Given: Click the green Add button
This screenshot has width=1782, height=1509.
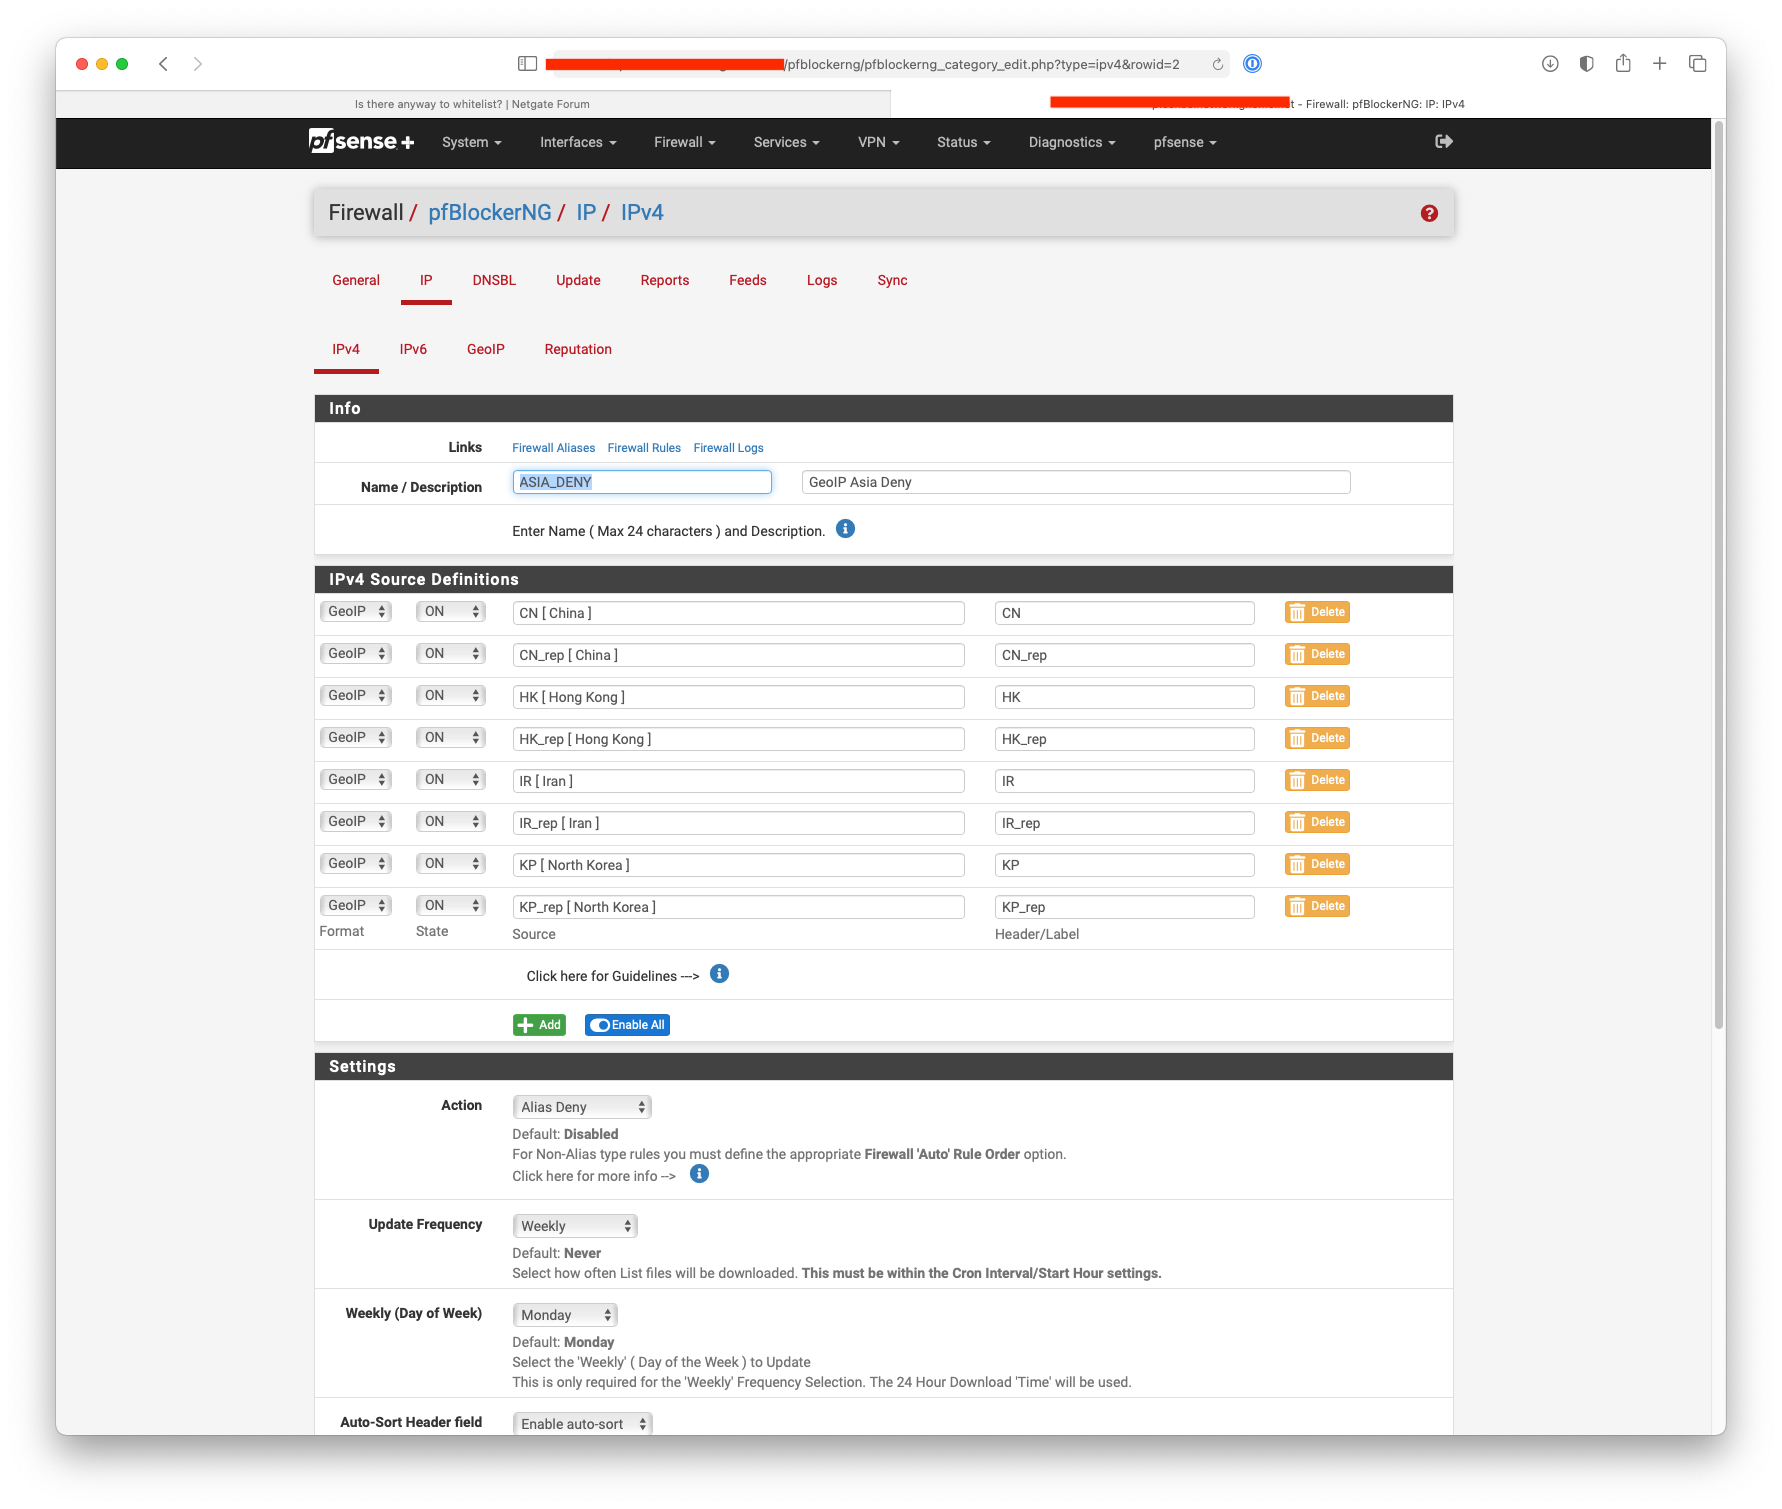Looking at the screenshot, I should coord(539,1025).
